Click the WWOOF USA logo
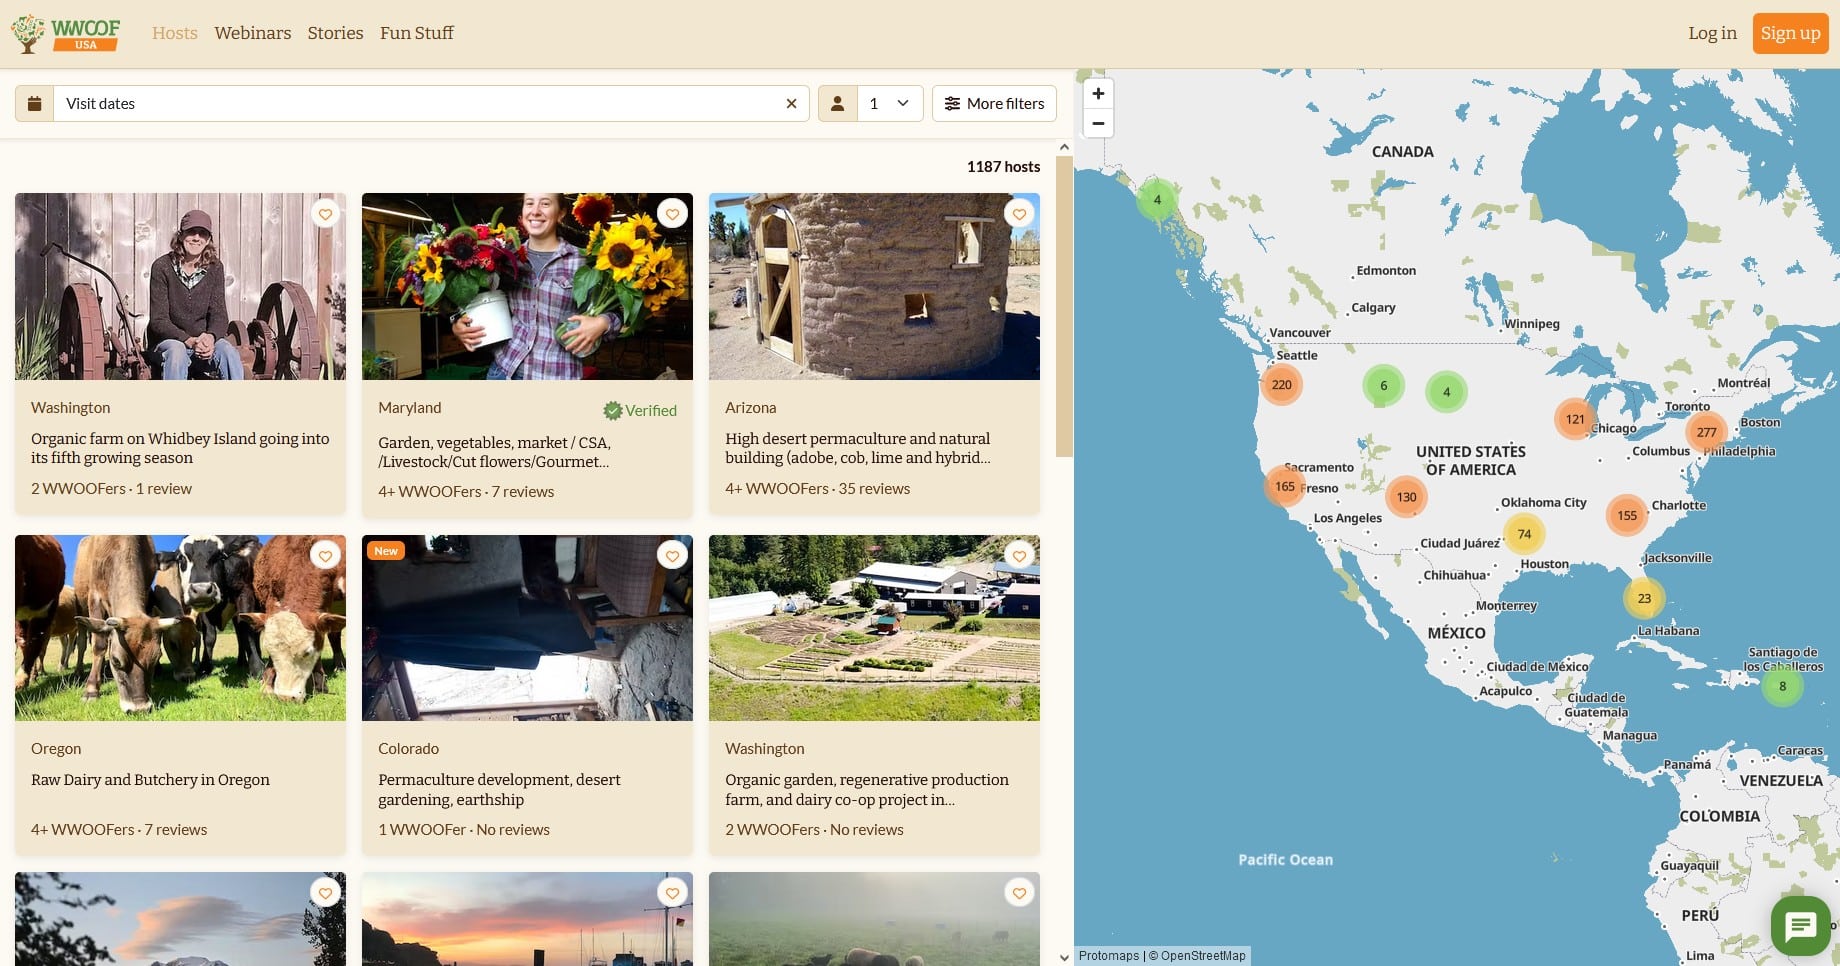Screen dimensions: 1840x966 [65, 33]
